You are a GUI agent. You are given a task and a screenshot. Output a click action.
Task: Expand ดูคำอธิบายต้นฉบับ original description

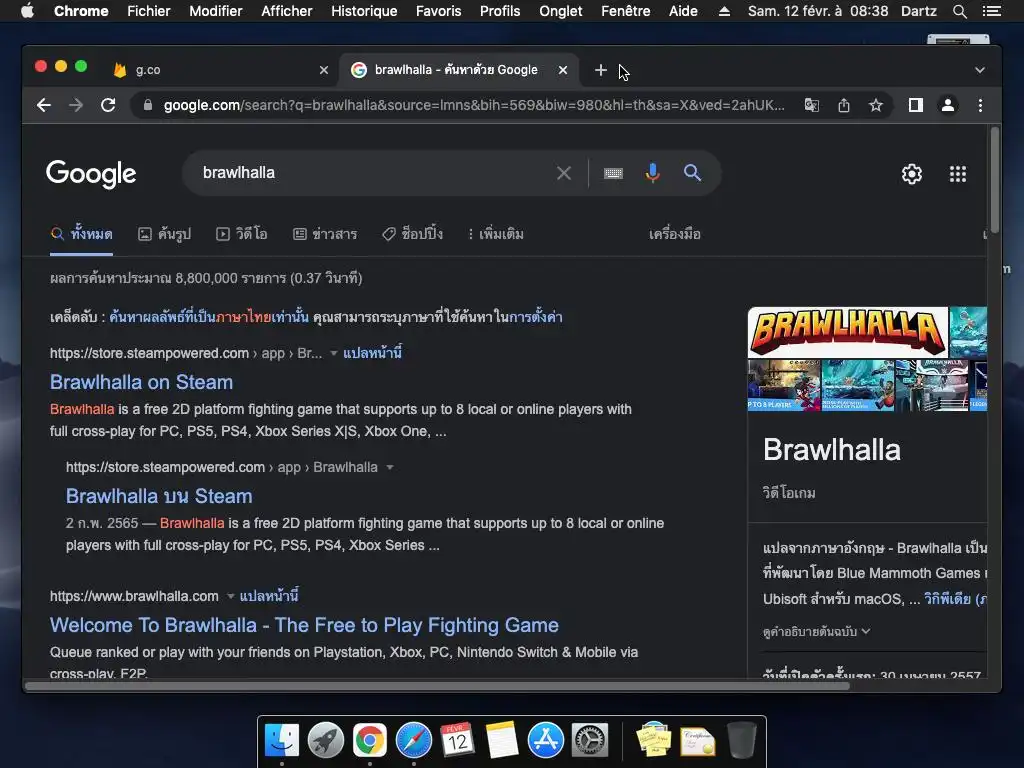click(x=816, y=632)
